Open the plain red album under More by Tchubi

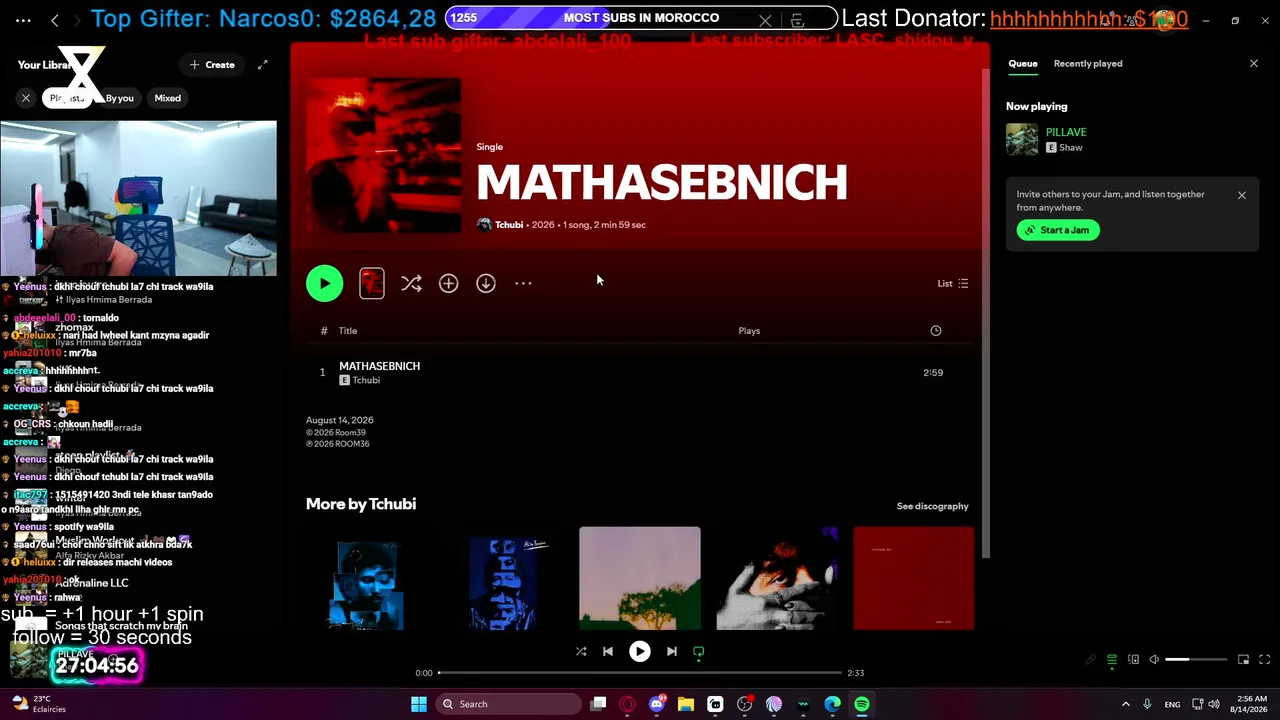pos(913,579)
